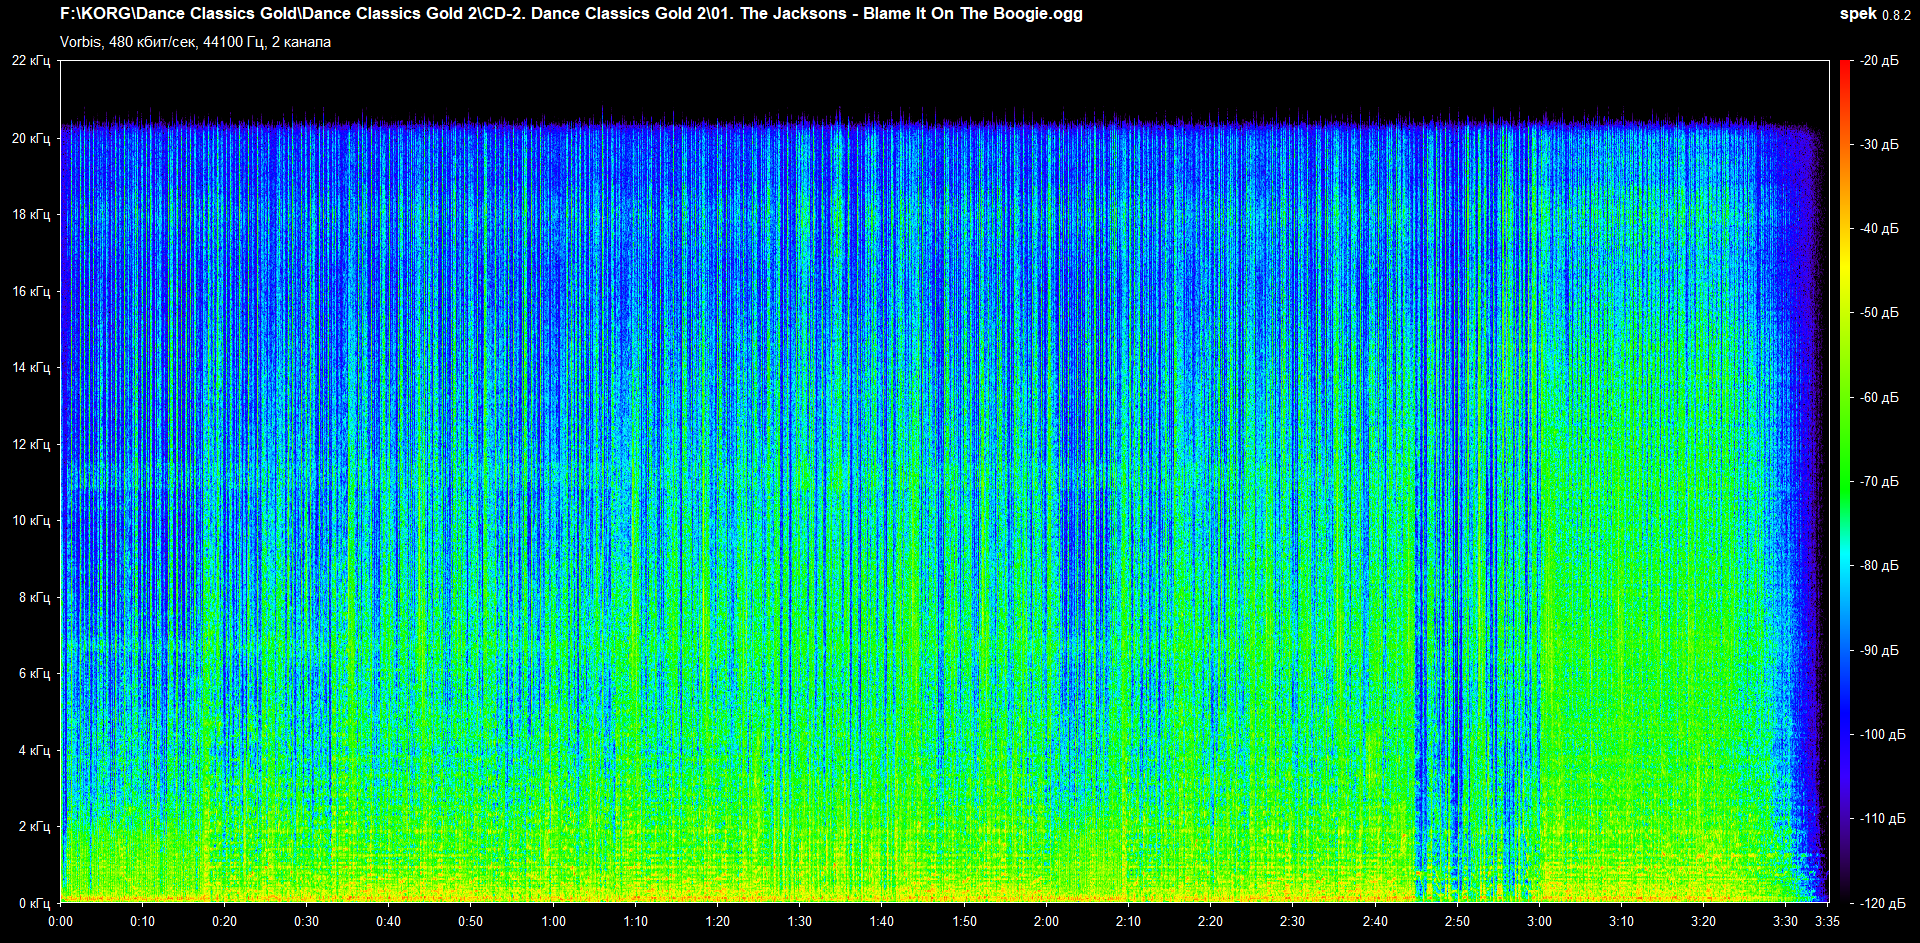
Task: Select the 16 кГц frequency label
Action: [31, 291]
